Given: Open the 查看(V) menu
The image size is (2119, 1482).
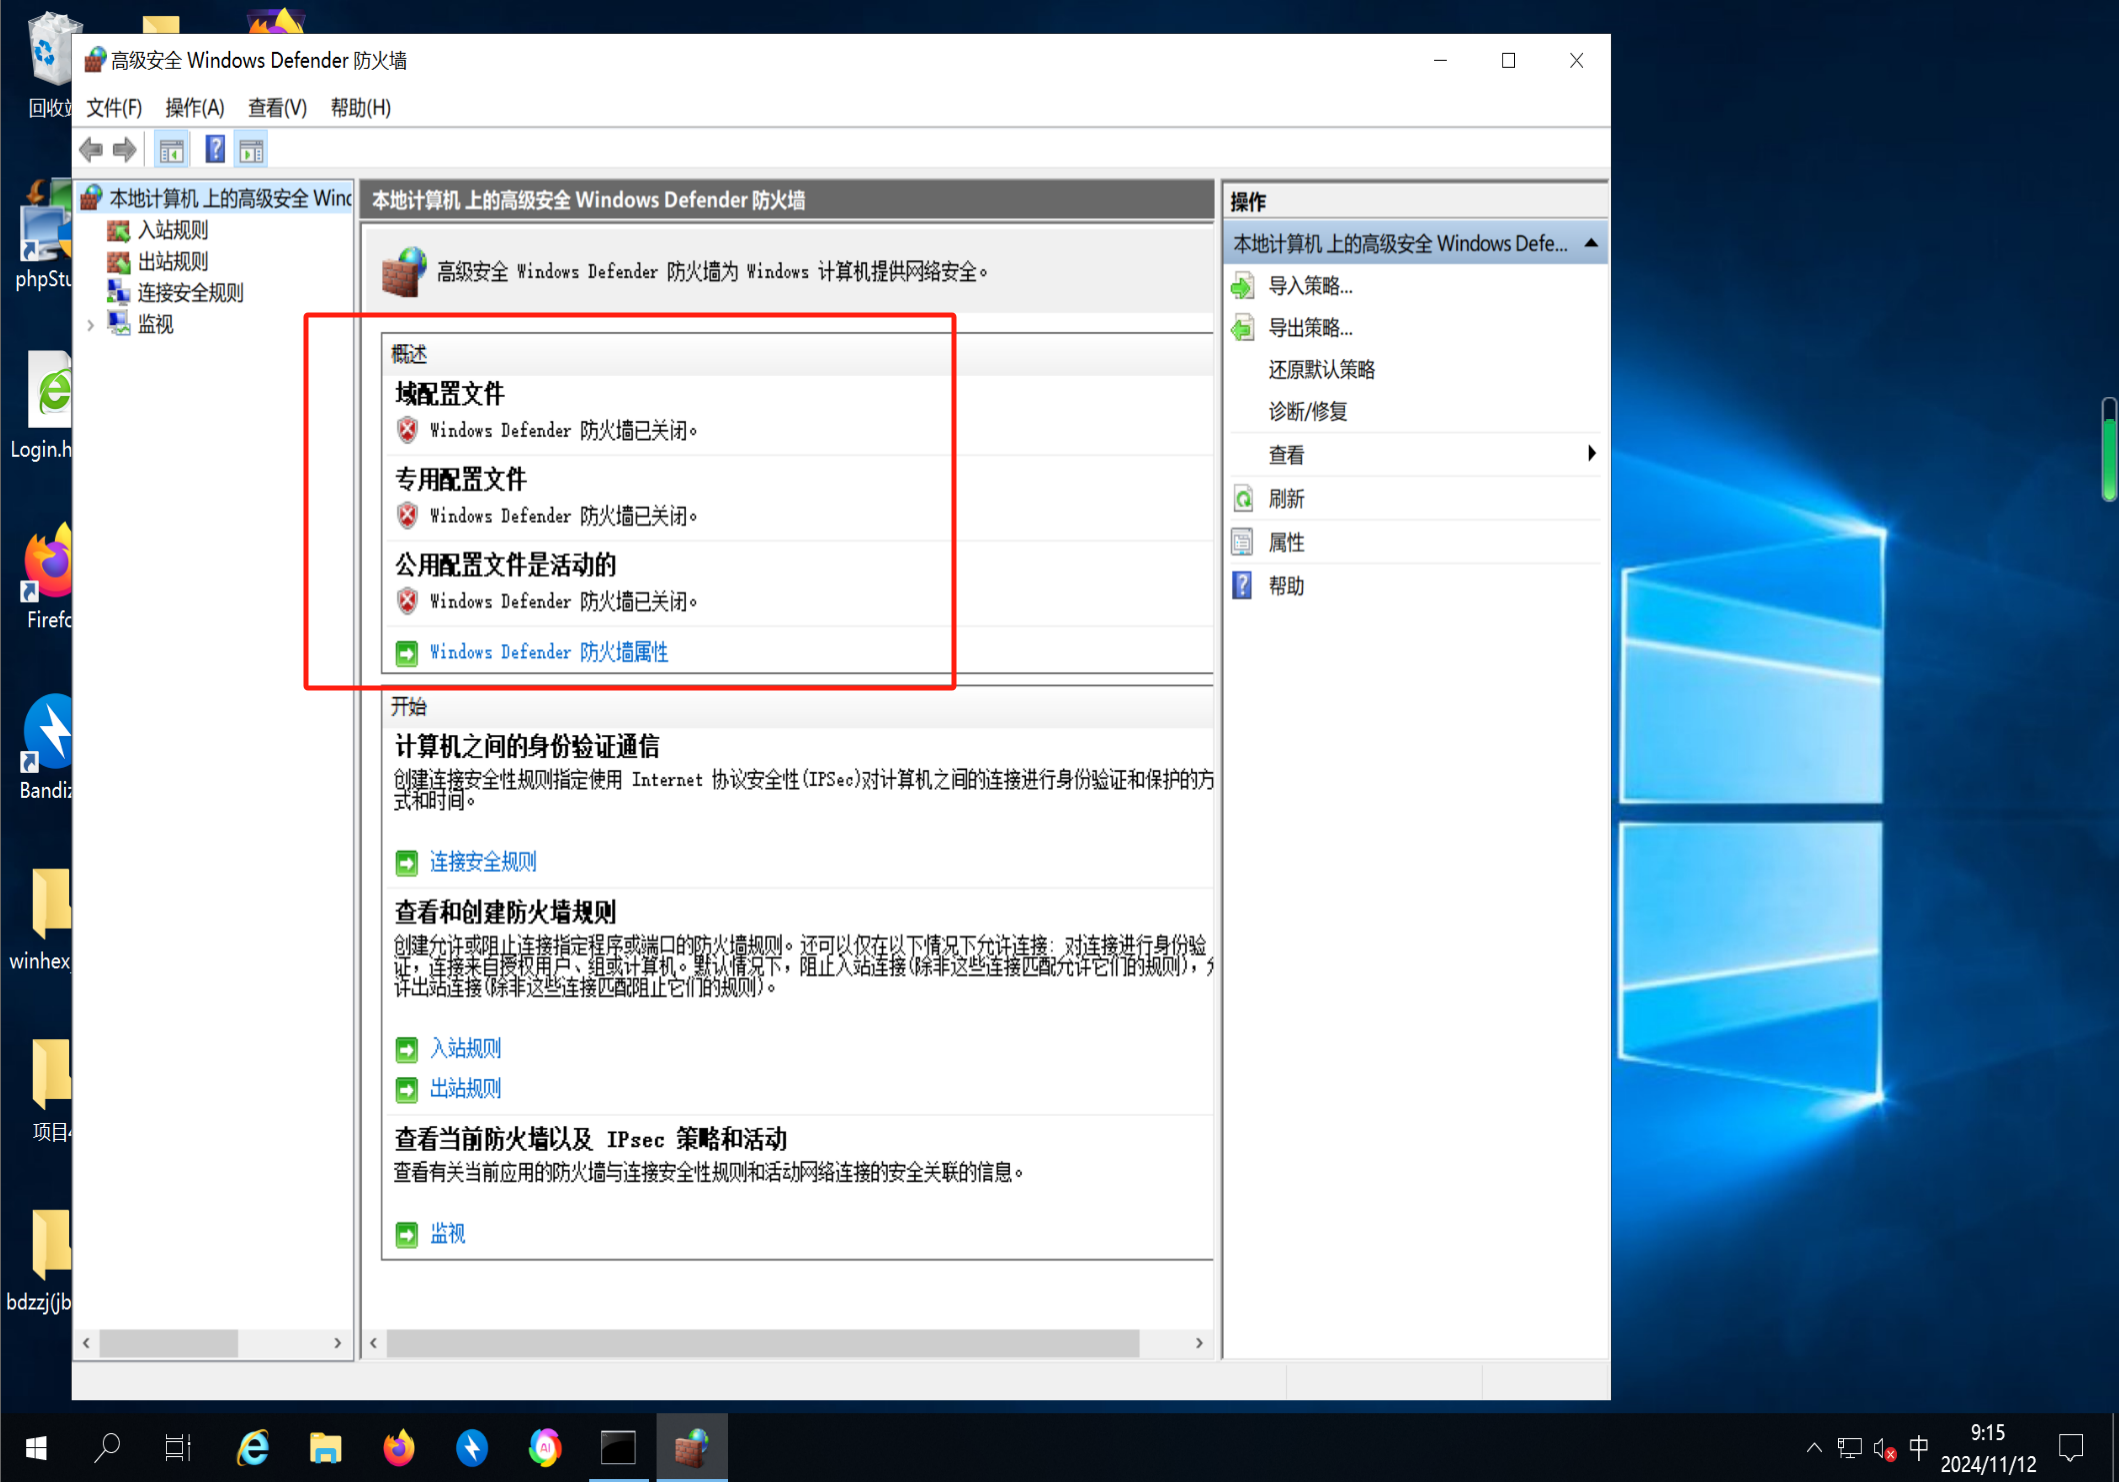Looking at the screenshot, I should 277,107.
